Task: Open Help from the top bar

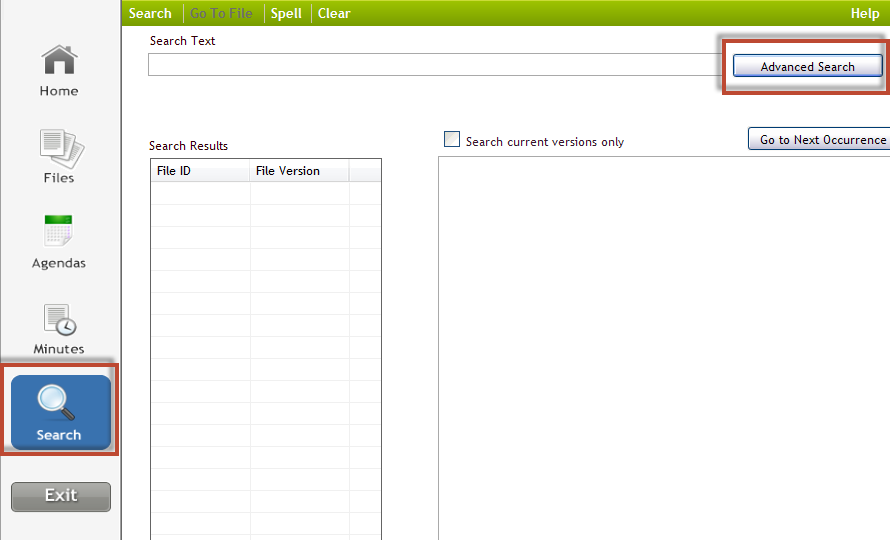Action: [864, 13]
